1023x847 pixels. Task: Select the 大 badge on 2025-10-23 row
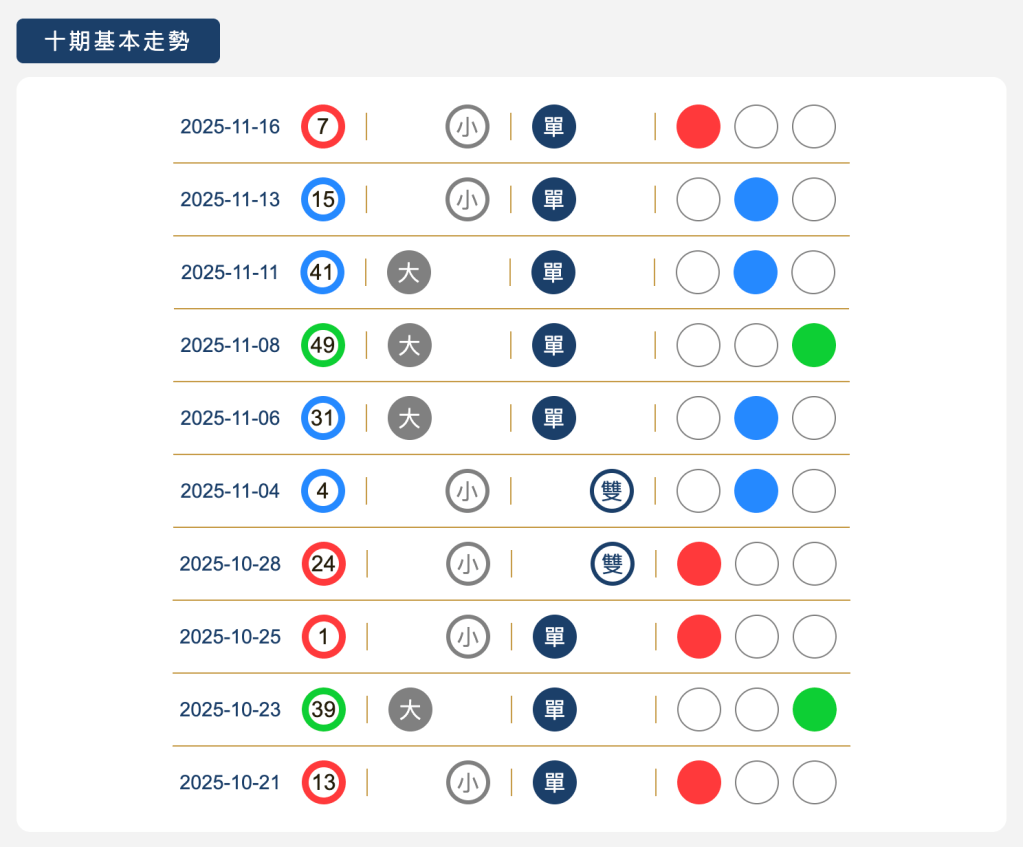[x=409, y=710]
